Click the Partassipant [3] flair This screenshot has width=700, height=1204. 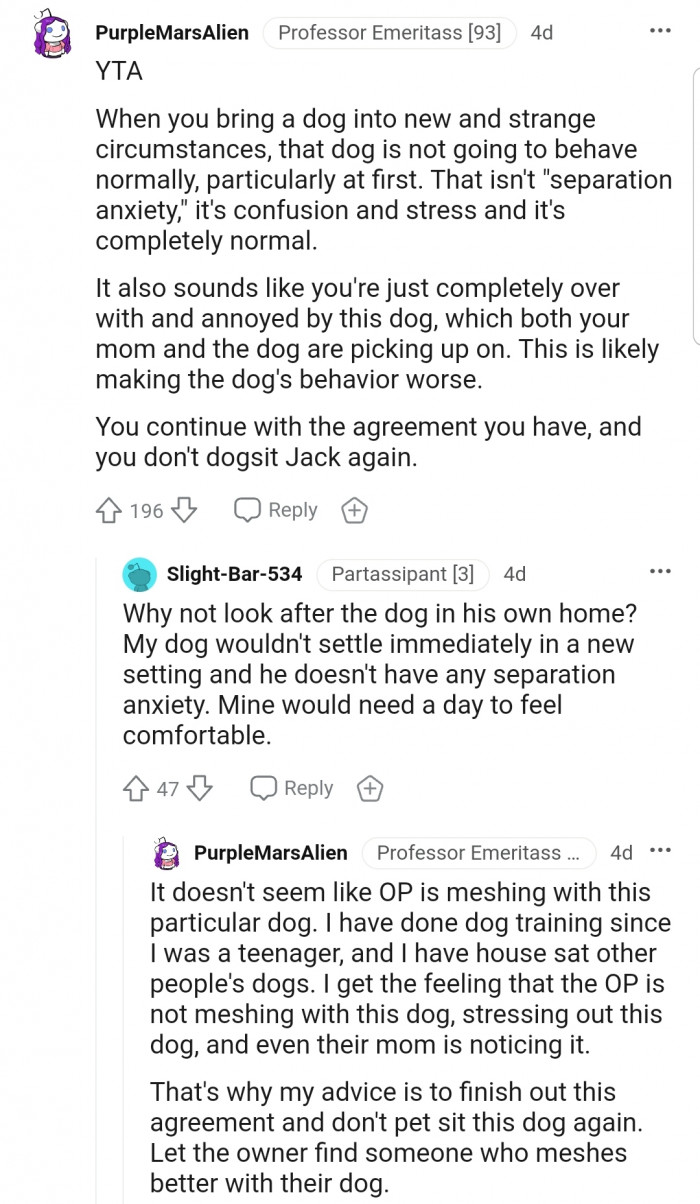pyautogui.click(x=402, y=574)
